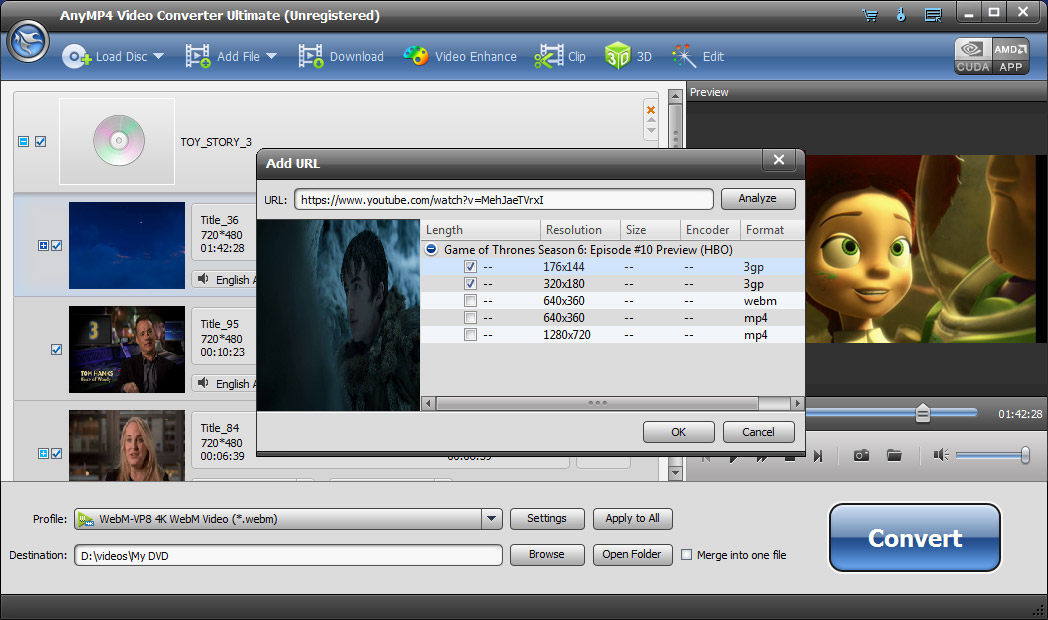Image resolution: width=1048 pixels, height=620 pixels.
Task: Open the Video Enhance tool
Action: (460, 57)
